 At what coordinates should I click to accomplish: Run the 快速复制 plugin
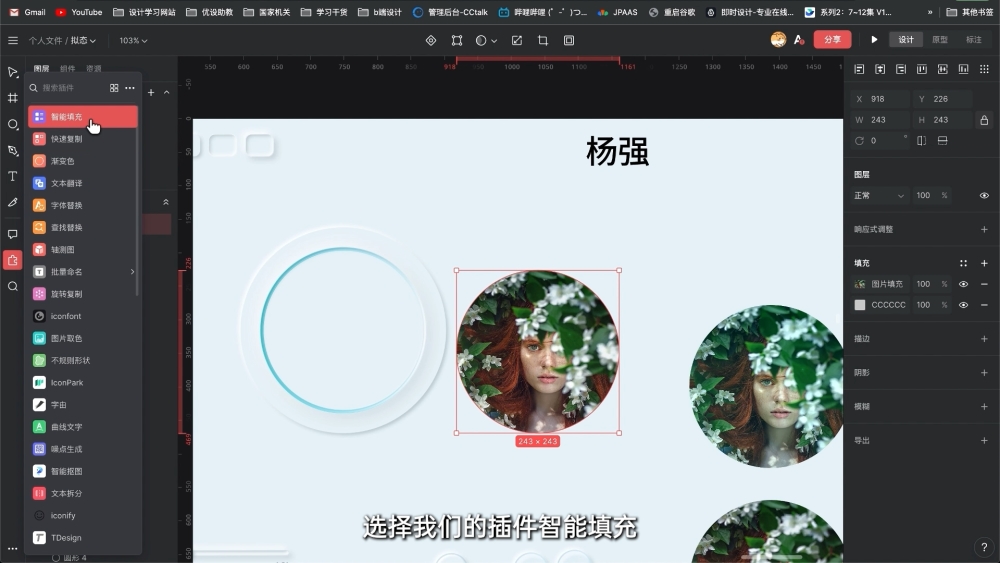pos(83,139)
